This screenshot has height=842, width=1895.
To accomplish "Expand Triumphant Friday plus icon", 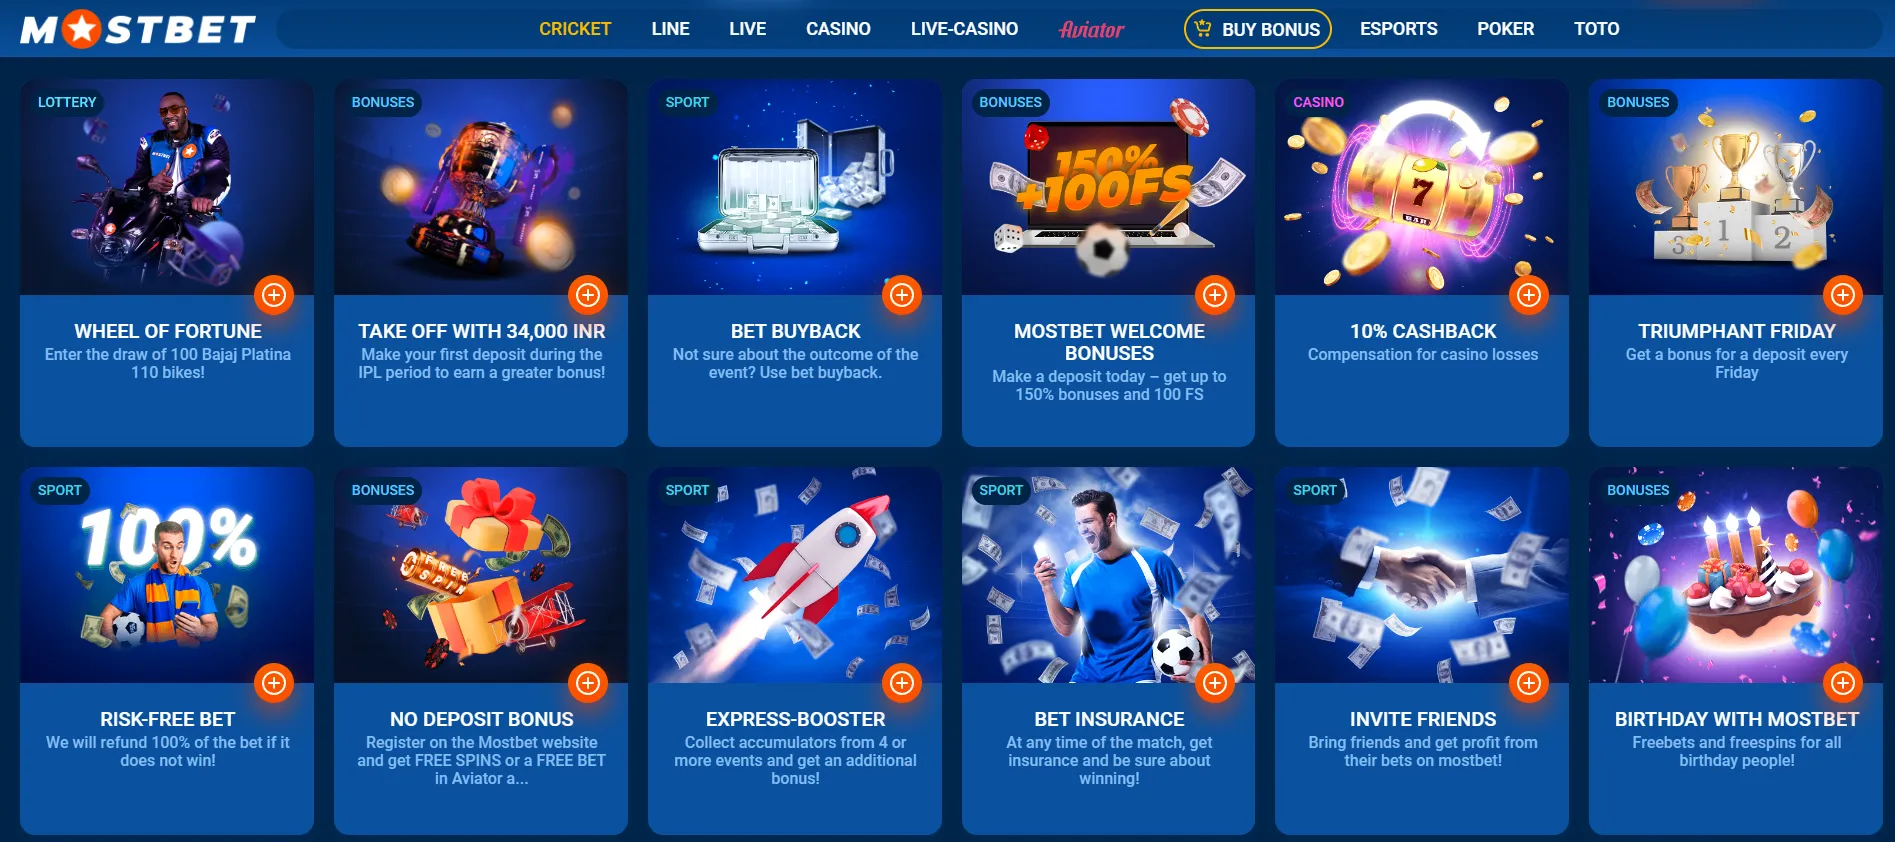I will point(1843,295).
